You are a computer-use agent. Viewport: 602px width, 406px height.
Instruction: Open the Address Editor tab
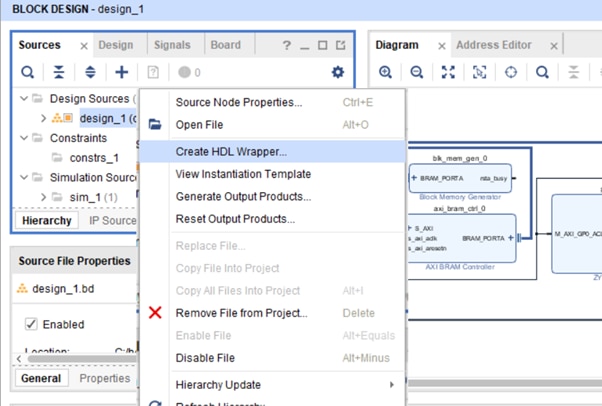(494, 45)
